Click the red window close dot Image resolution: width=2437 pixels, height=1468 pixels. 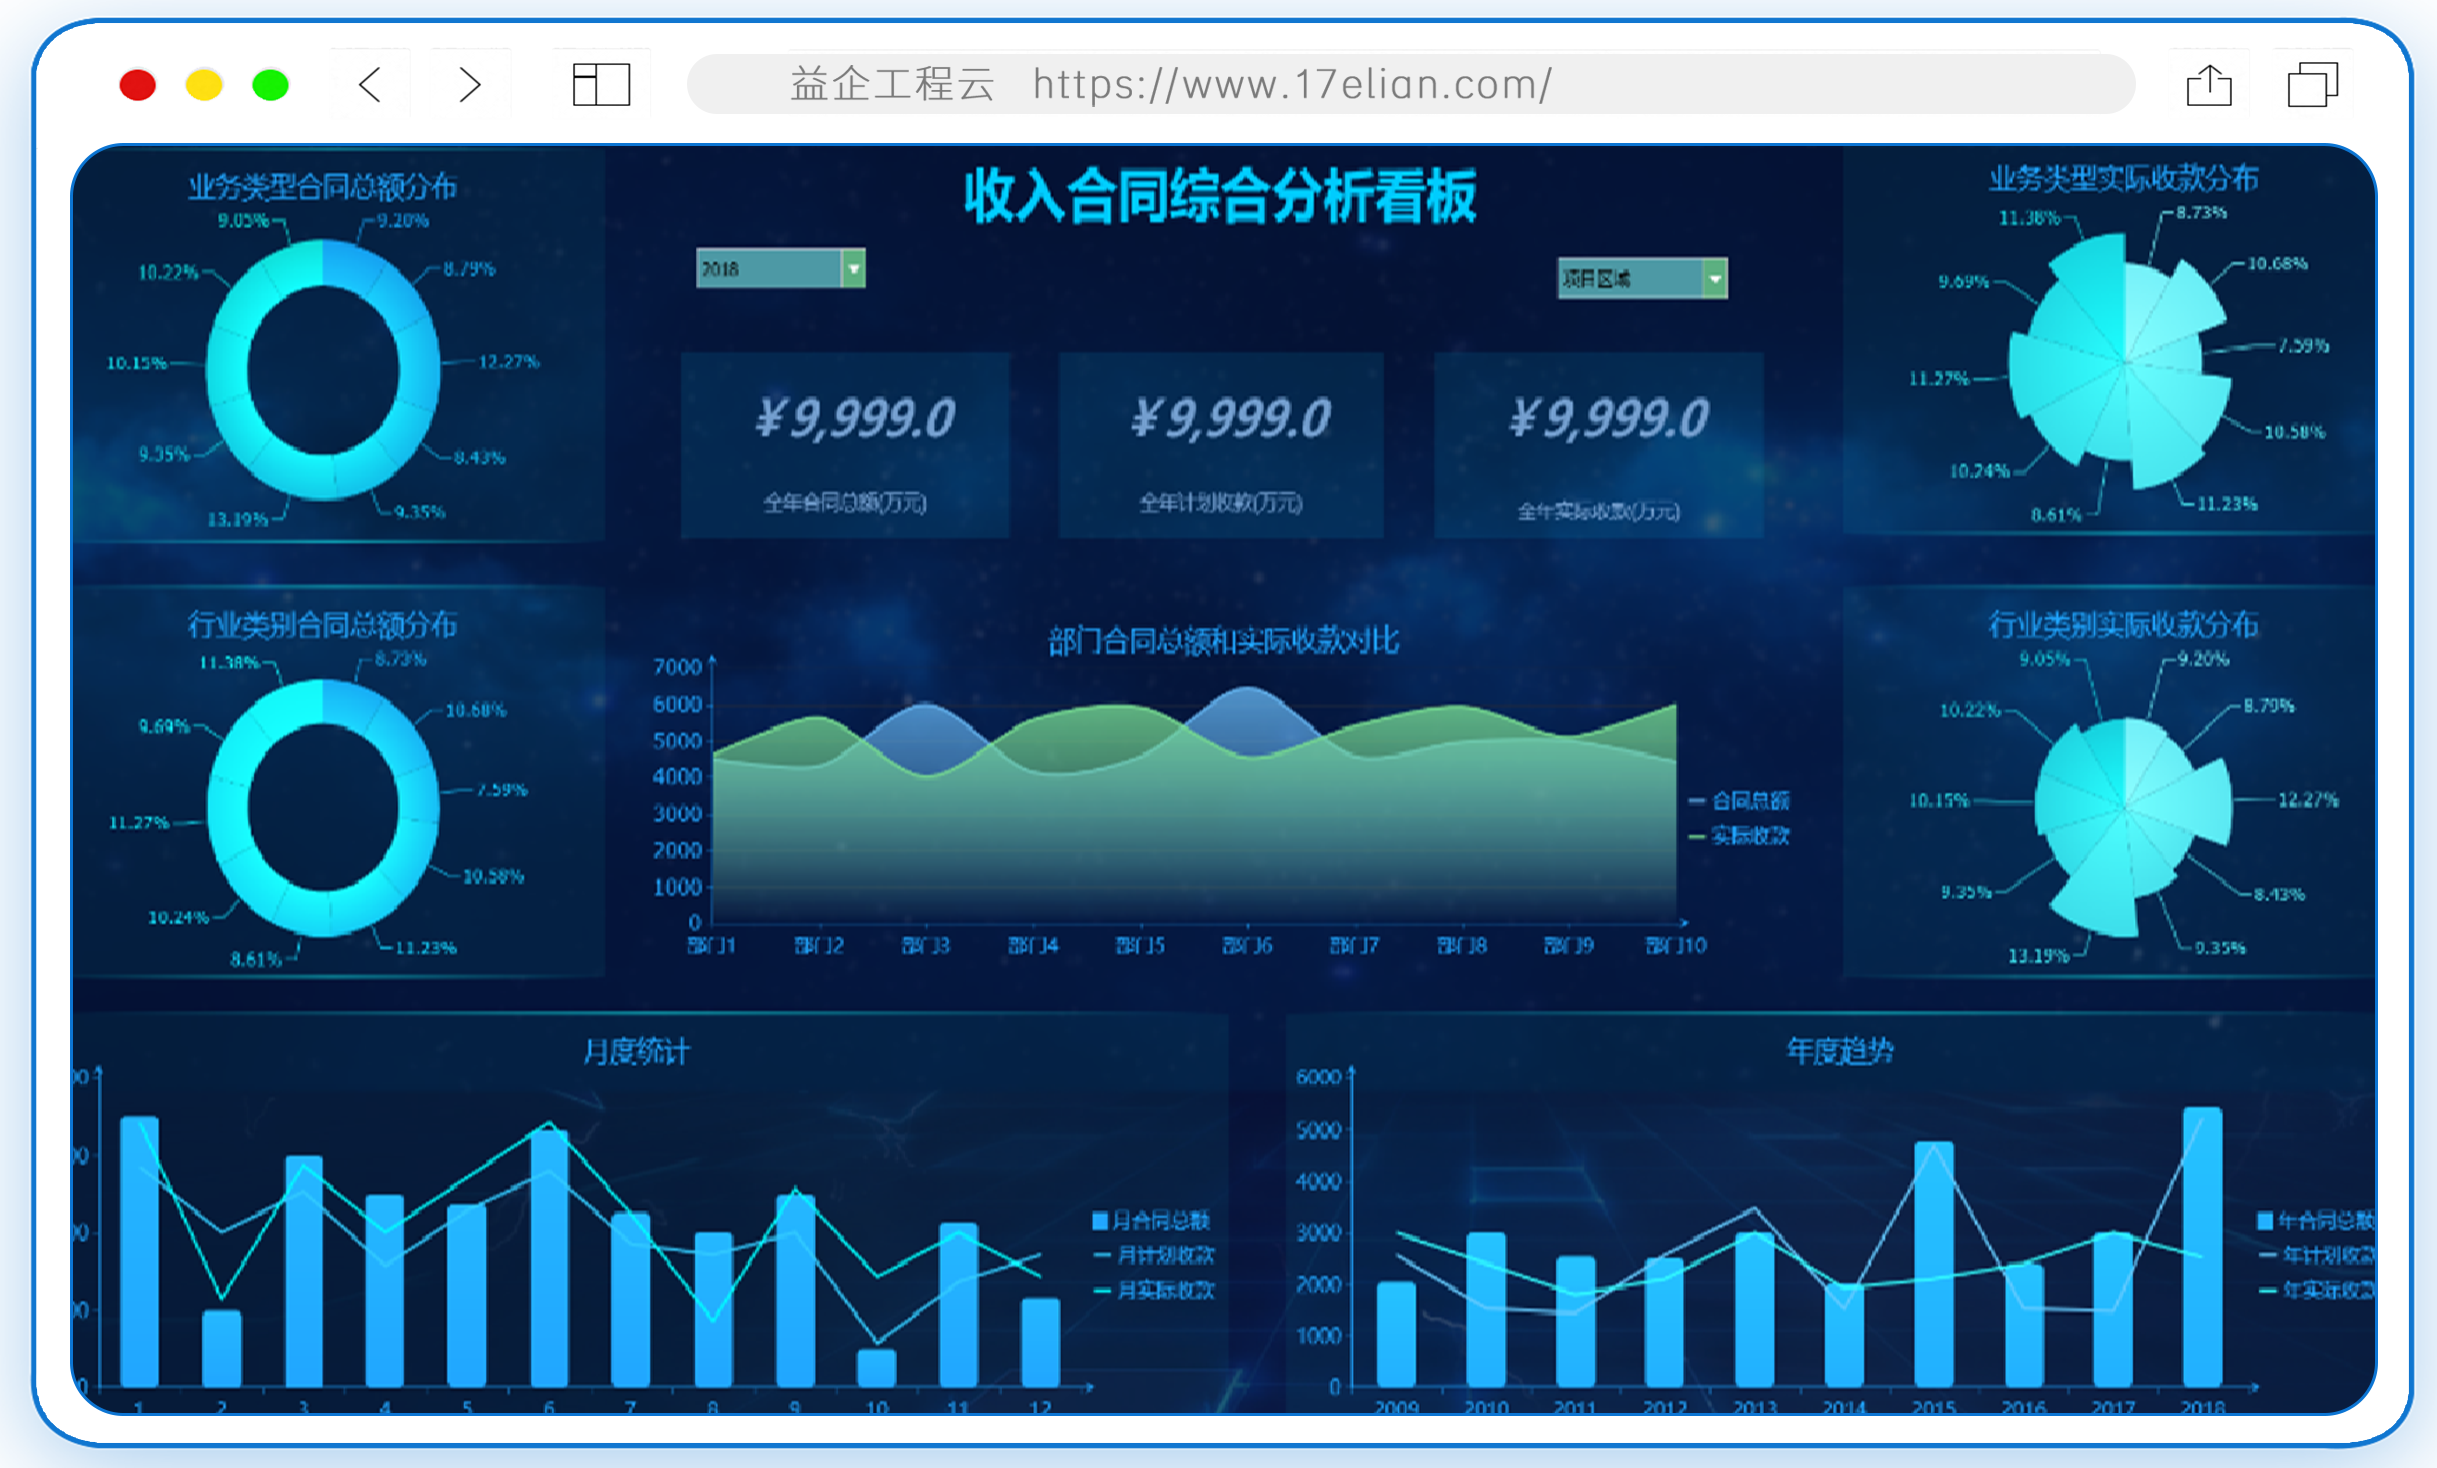coord(138,85)
